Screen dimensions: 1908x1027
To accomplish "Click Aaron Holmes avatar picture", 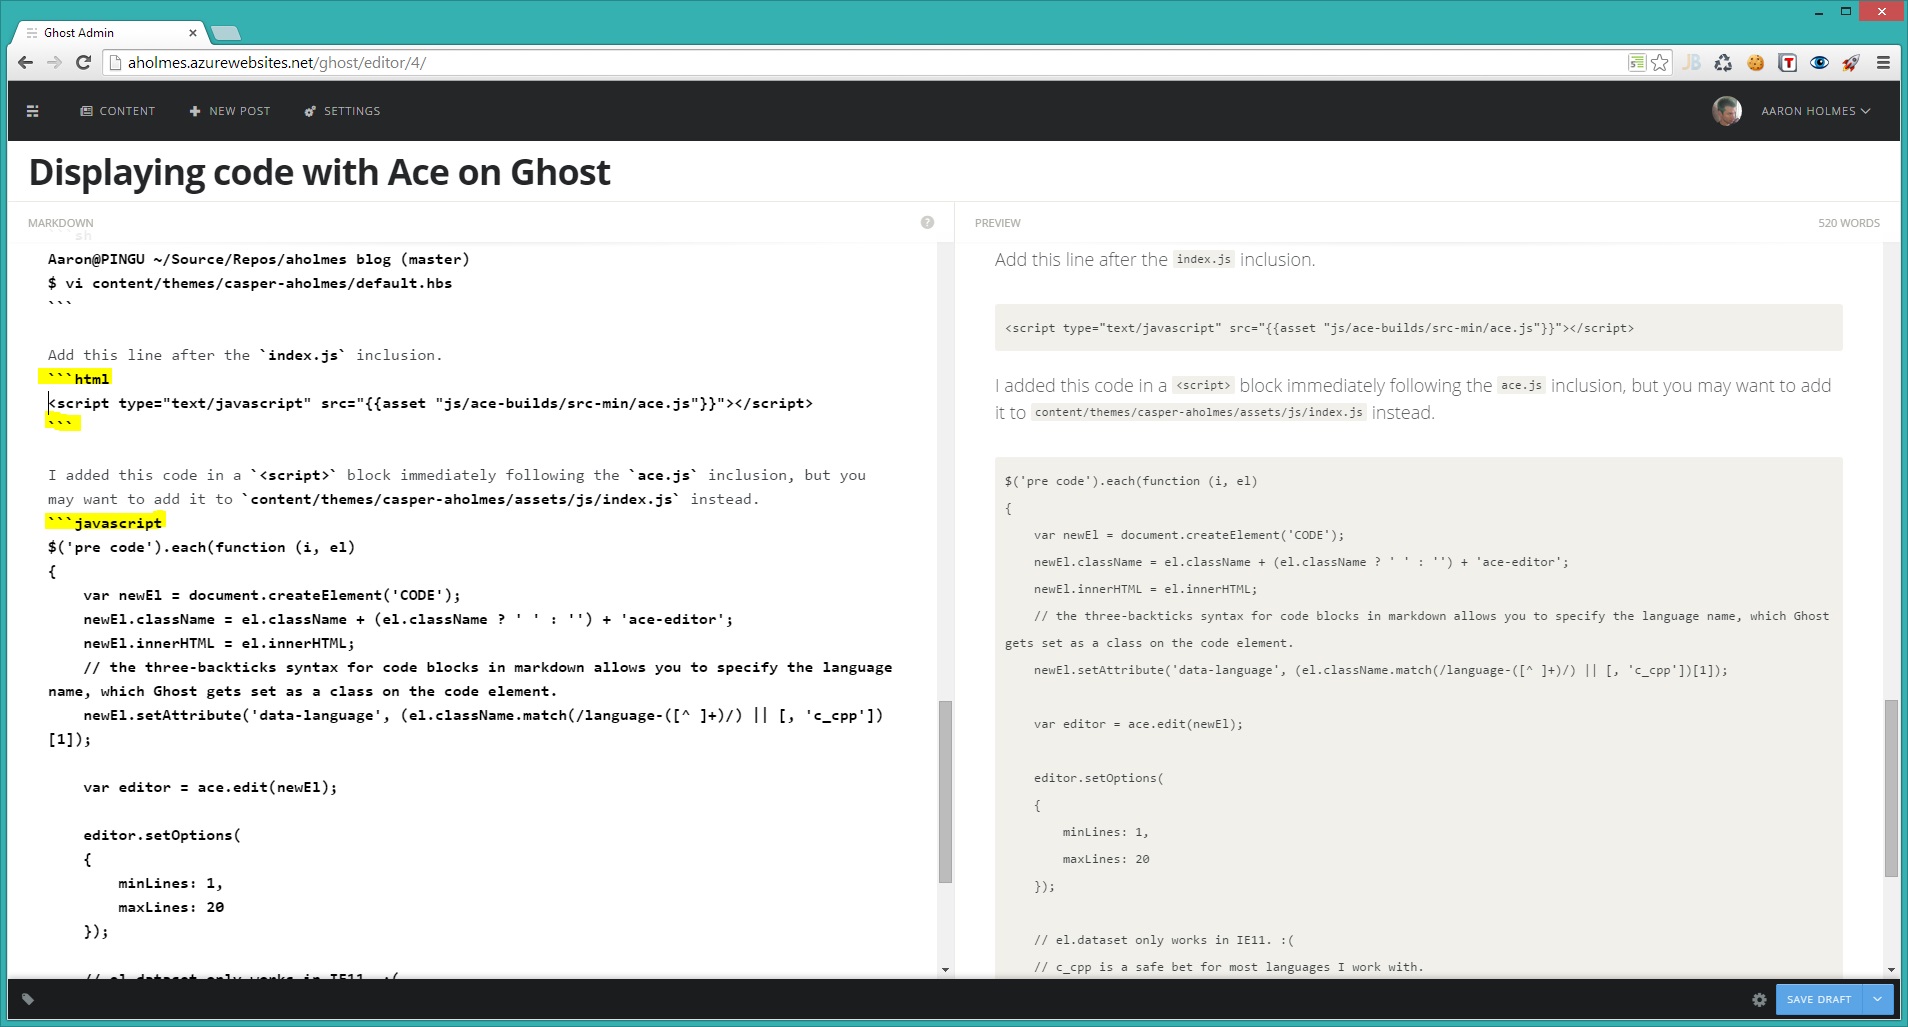I will coord(1727,111).
